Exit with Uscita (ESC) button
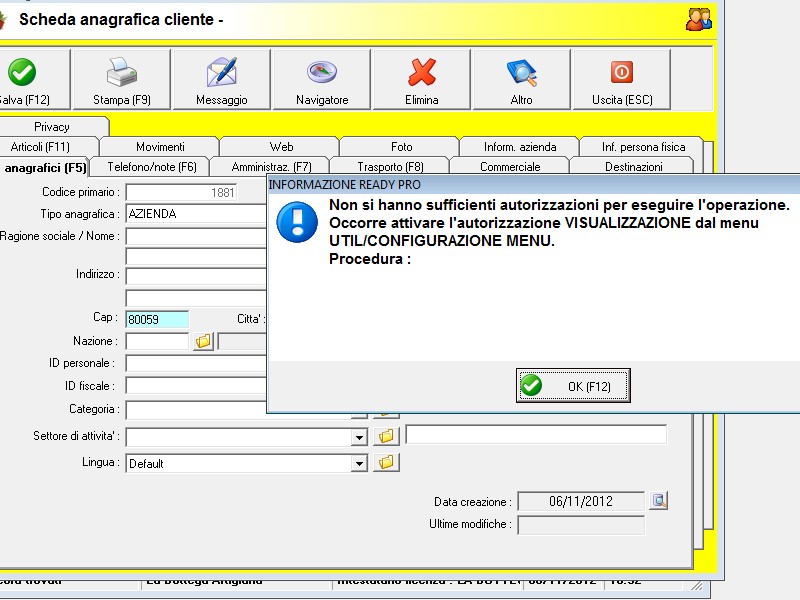The width and height of the screenshot is (800, 600). click(x=621, y=79)
